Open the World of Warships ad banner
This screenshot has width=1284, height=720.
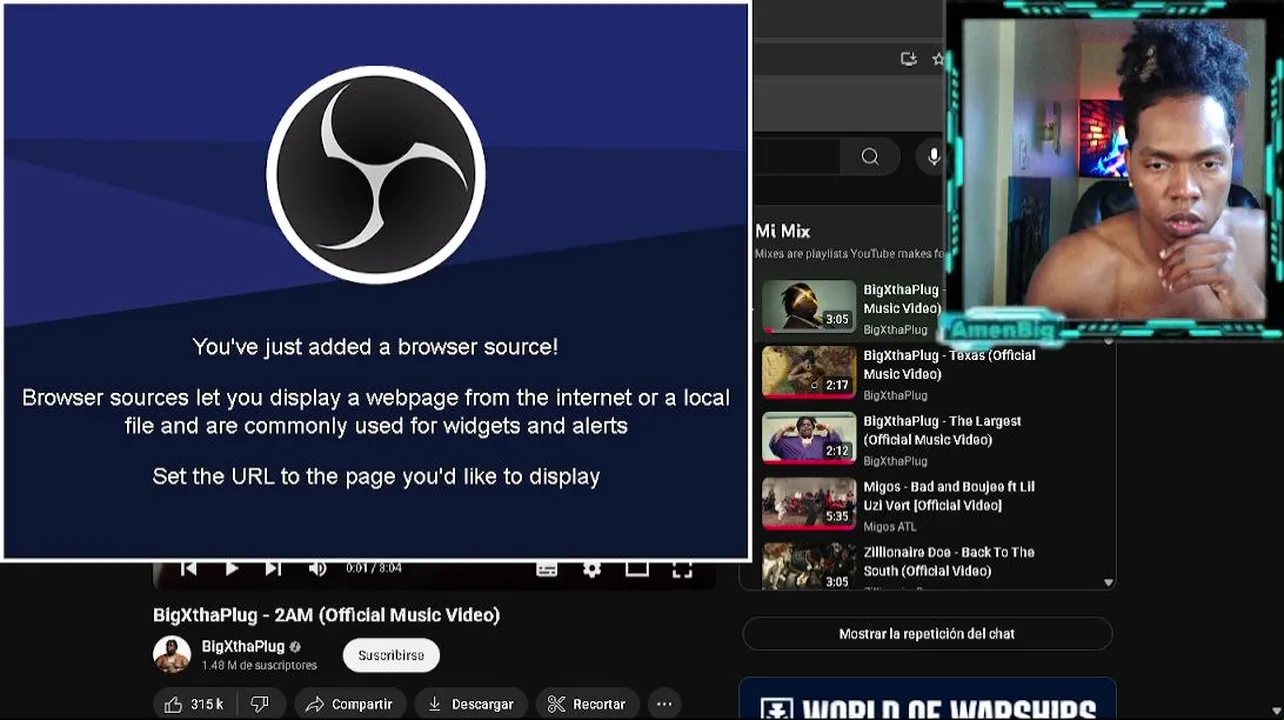(927, 699)
